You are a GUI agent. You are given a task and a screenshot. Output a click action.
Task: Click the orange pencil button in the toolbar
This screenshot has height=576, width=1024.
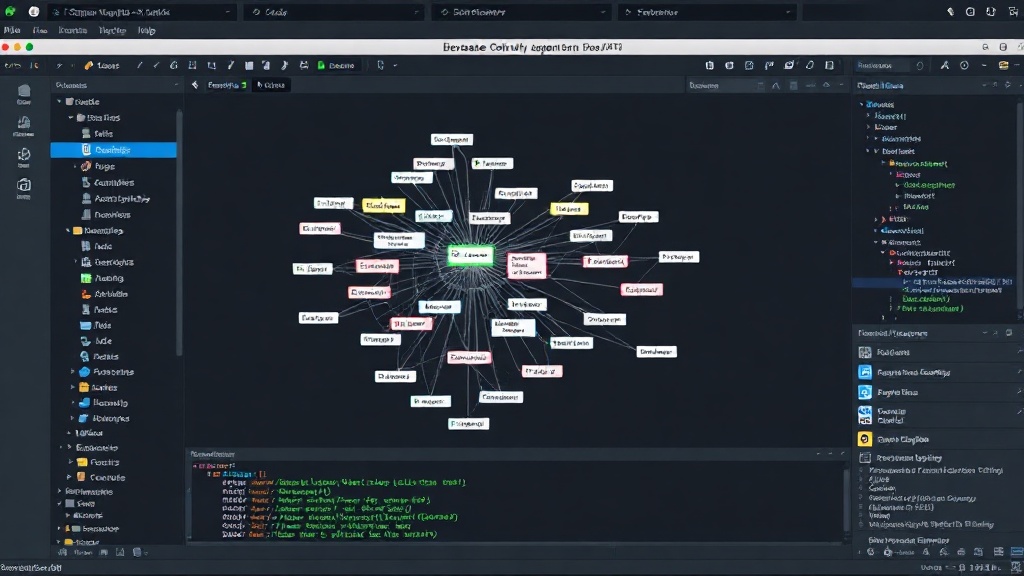coord(101,65)
